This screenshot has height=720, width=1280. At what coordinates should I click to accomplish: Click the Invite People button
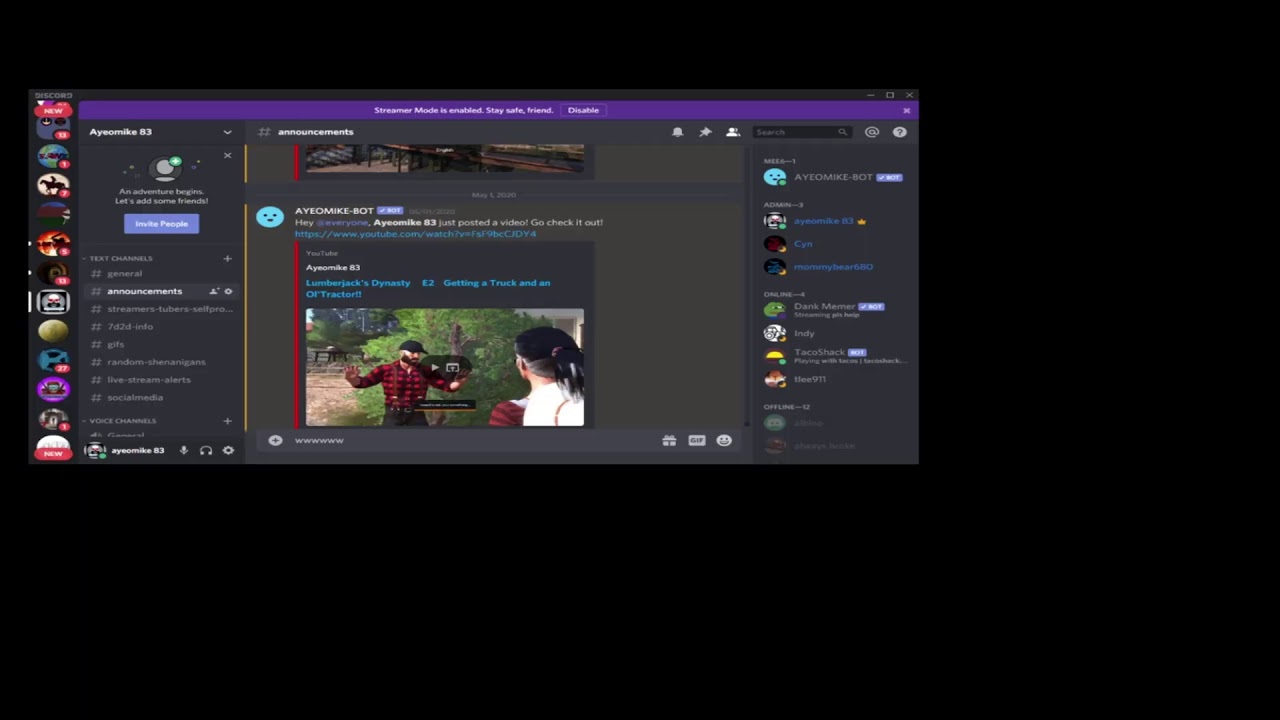(161, 223)
